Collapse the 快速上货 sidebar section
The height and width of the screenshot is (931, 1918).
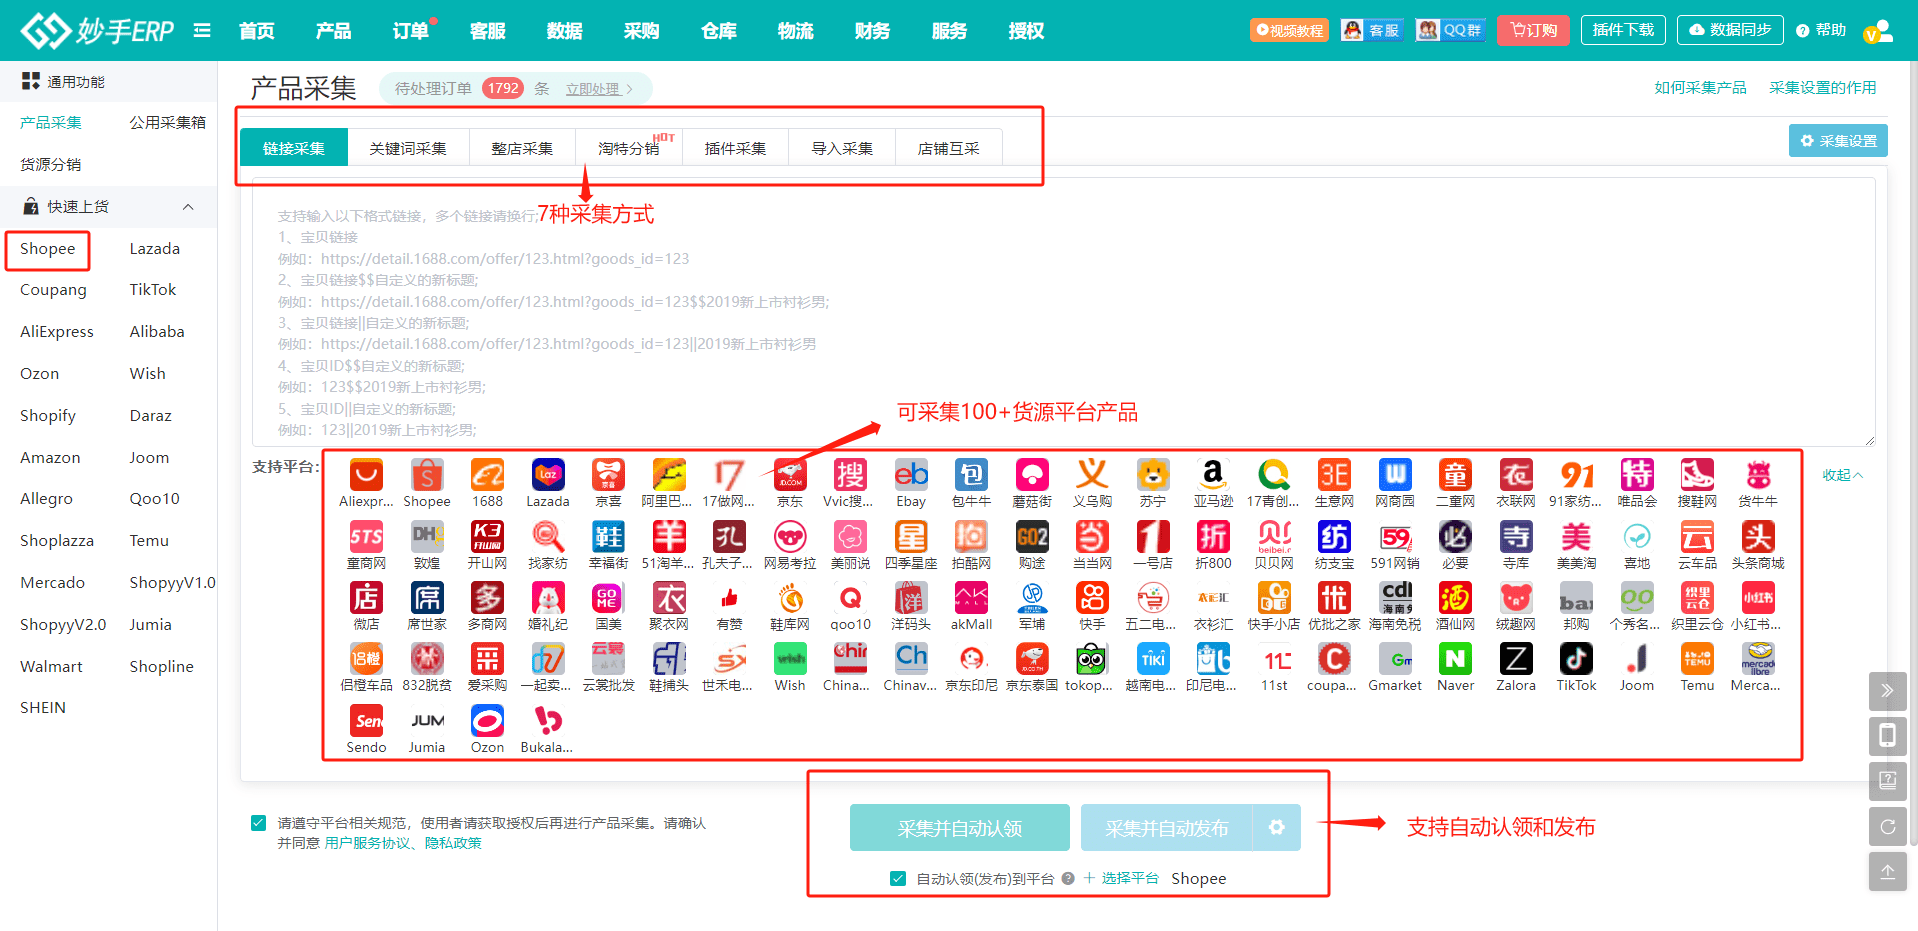pyautogui.click(x=188, y=207)
